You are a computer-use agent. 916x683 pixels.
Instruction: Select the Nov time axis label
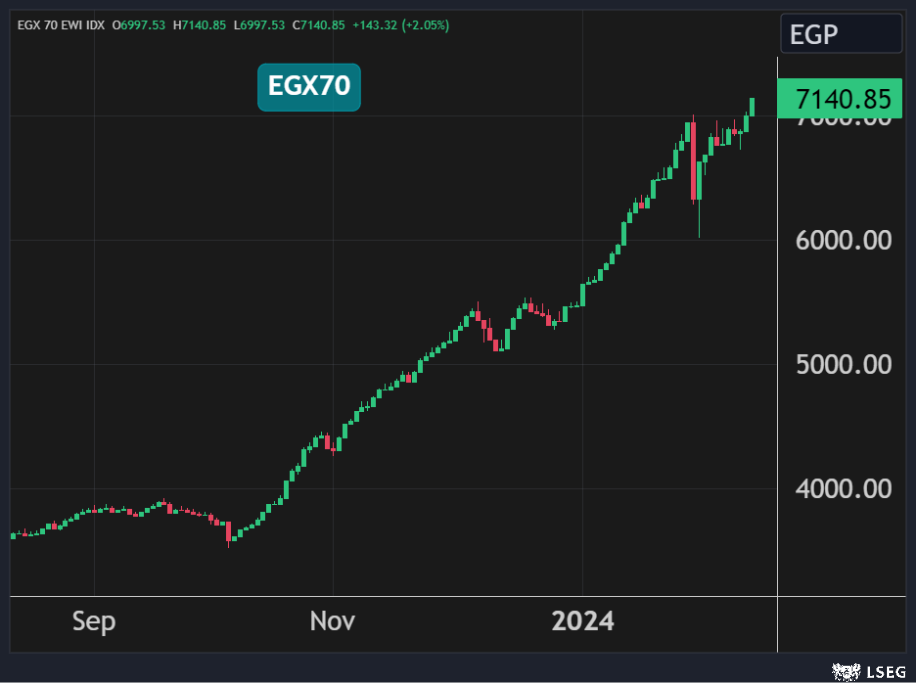332,621
